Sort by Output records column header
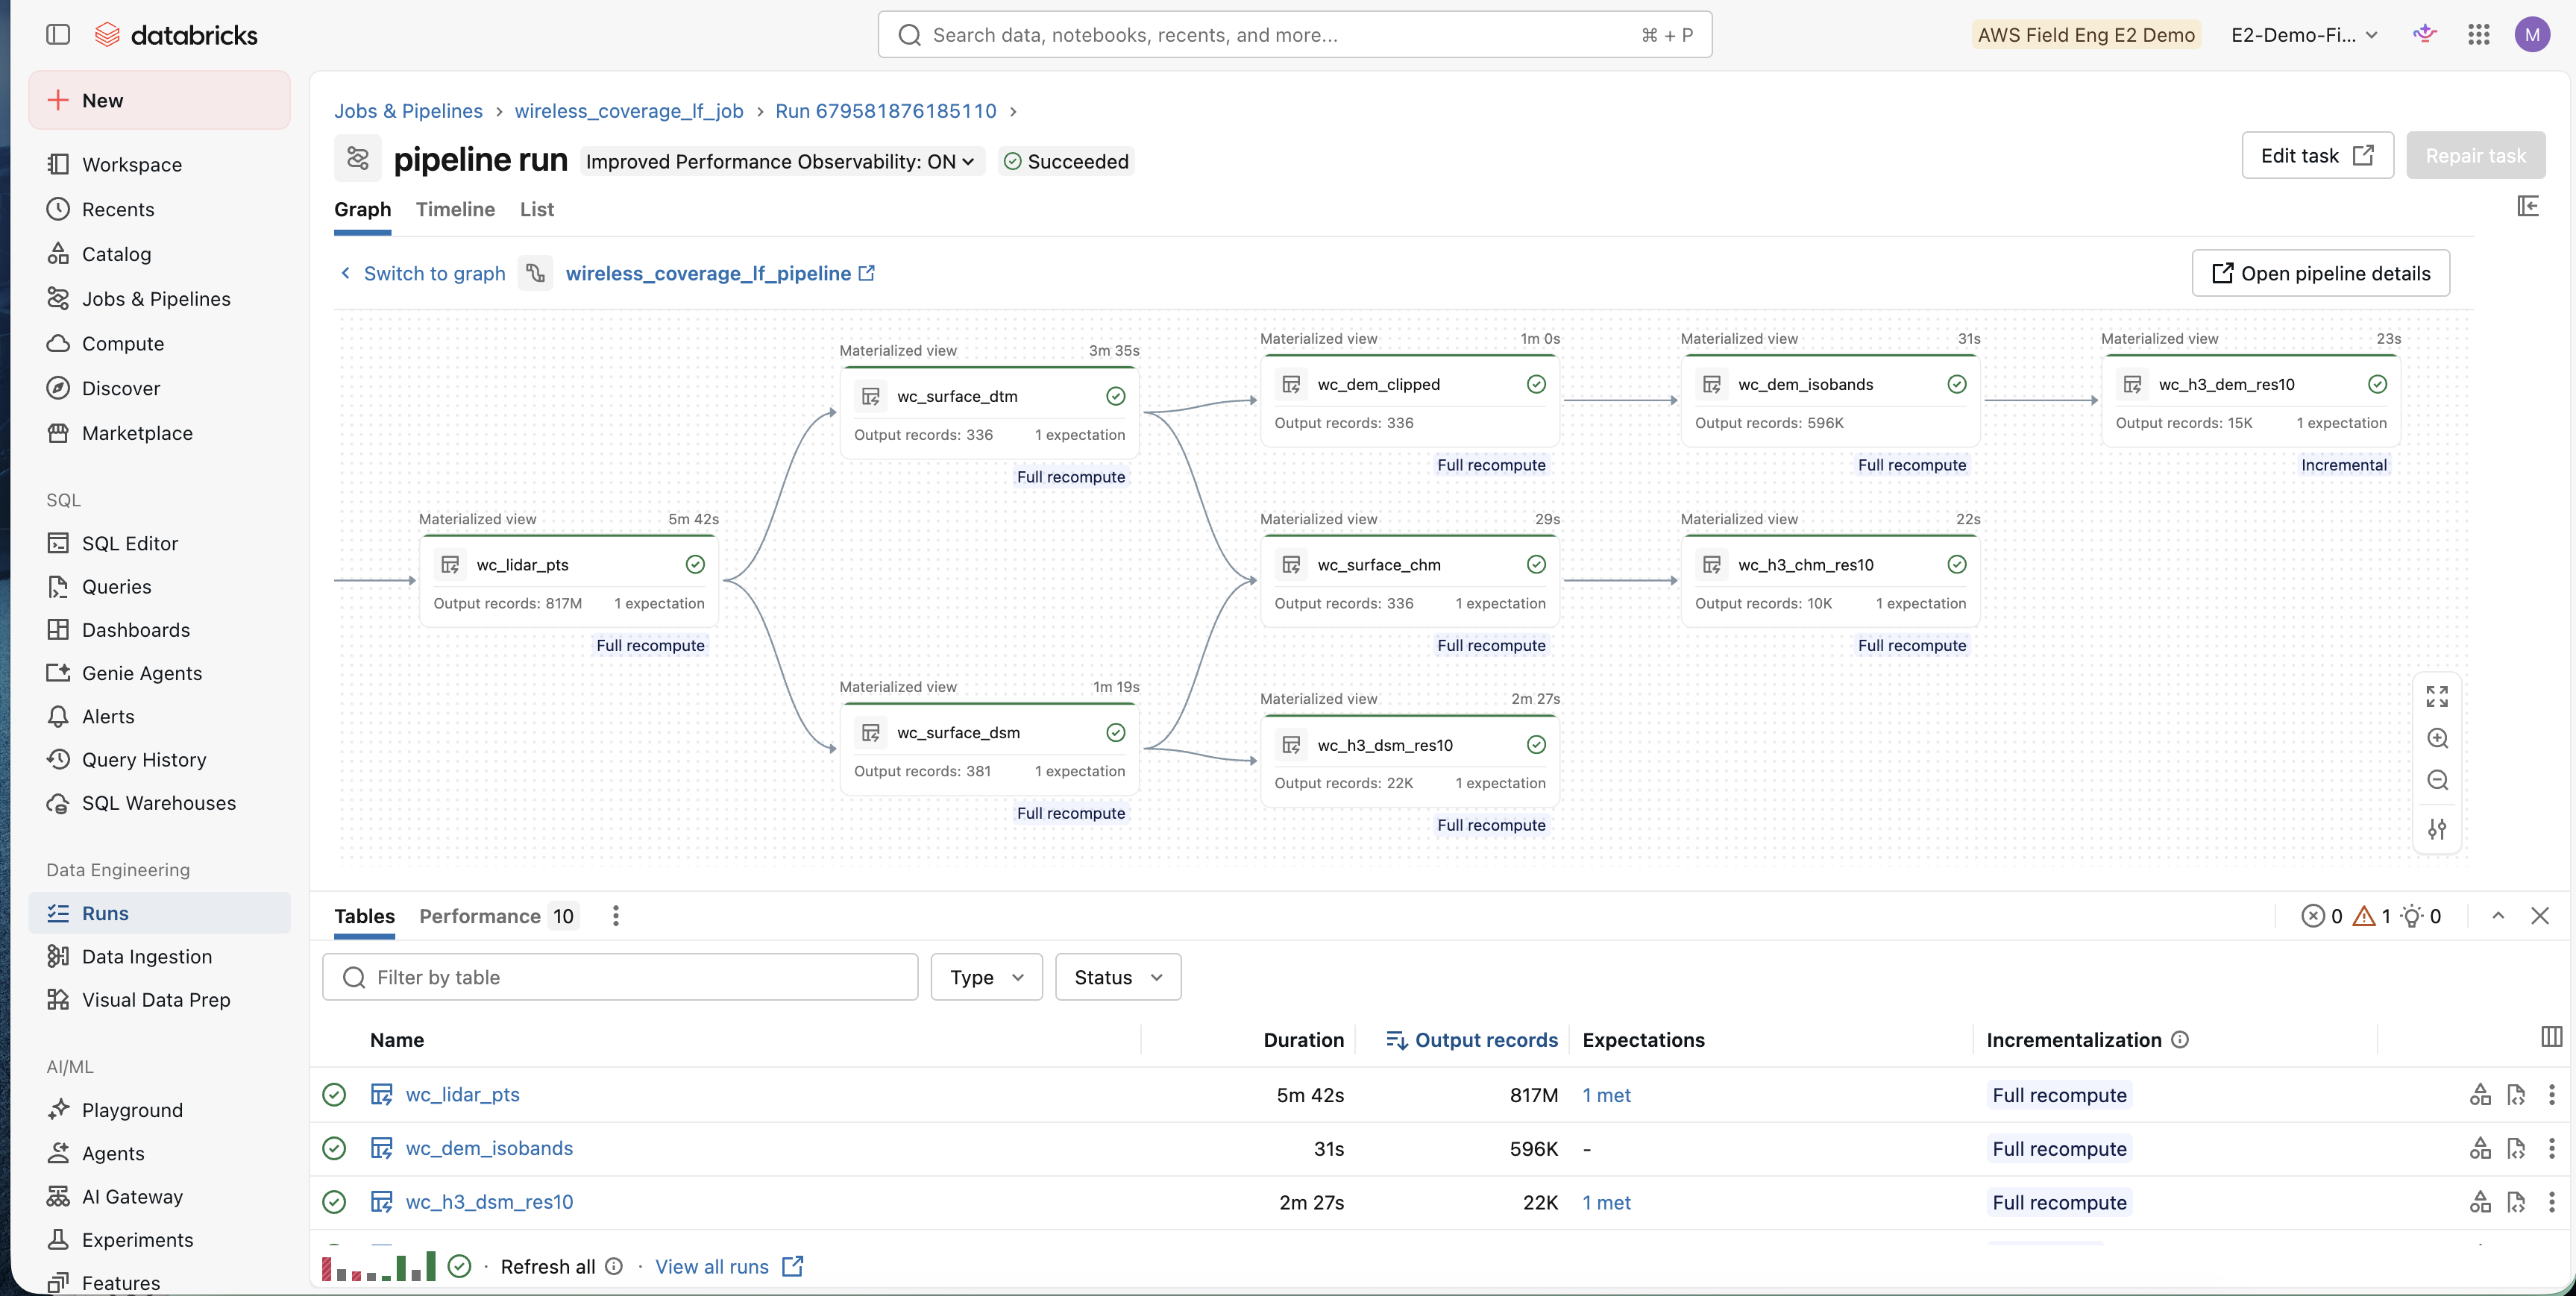 point(1471,1040)
